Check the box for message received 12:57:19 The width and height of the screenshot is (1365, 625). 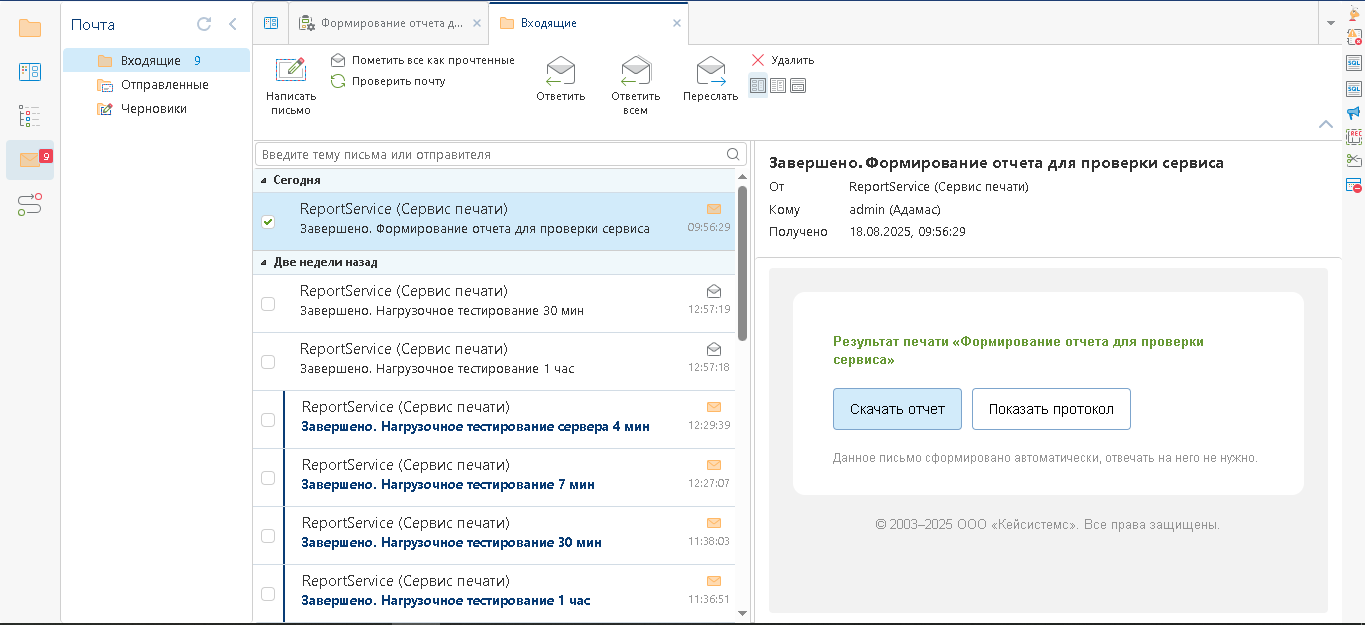tap(268, 304)
